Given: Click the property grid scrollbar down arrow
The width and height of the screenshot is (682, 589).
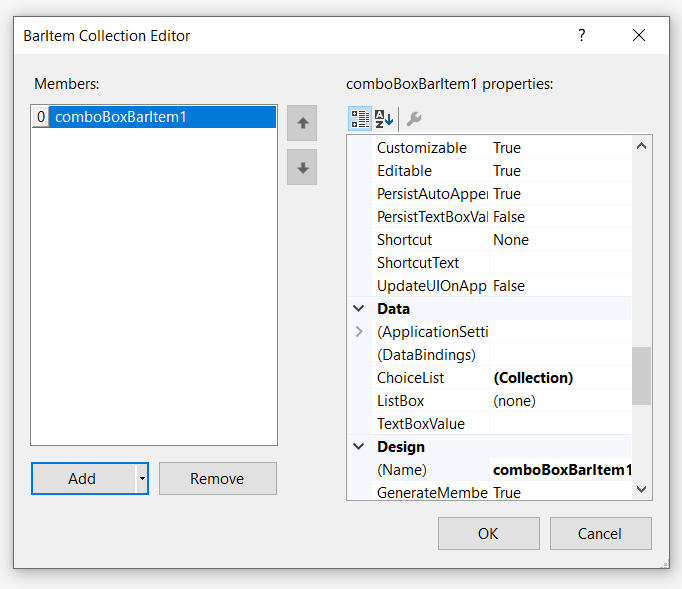Looking at the screenshot, I should pos(642,490).
